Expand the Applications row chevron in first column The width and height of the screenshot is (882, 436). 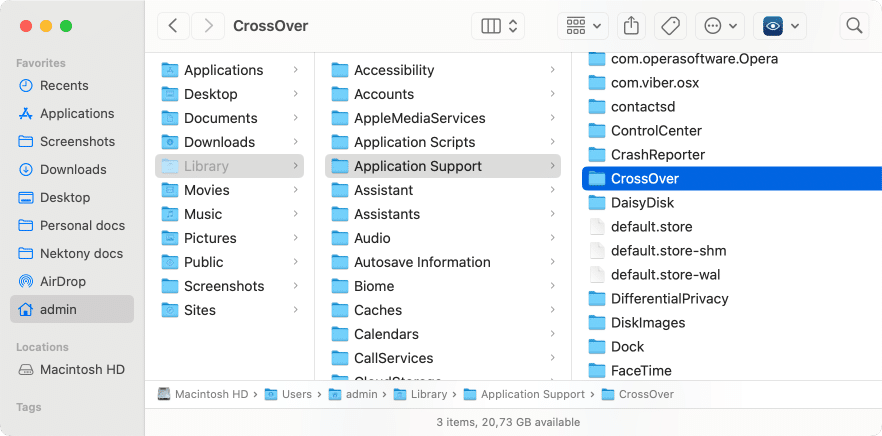(x=296, y=70)
